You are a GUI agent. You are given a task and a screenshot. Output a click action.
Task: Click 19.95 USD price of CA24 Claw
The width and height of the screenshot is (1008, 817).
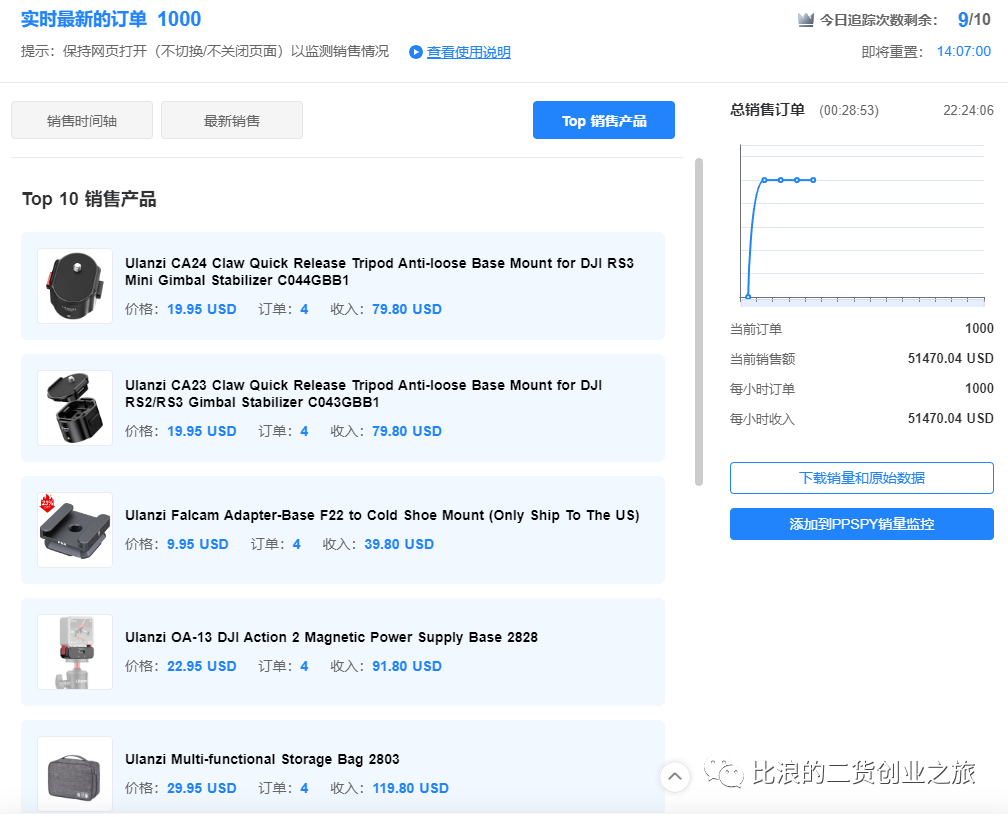tap(202, 309)
